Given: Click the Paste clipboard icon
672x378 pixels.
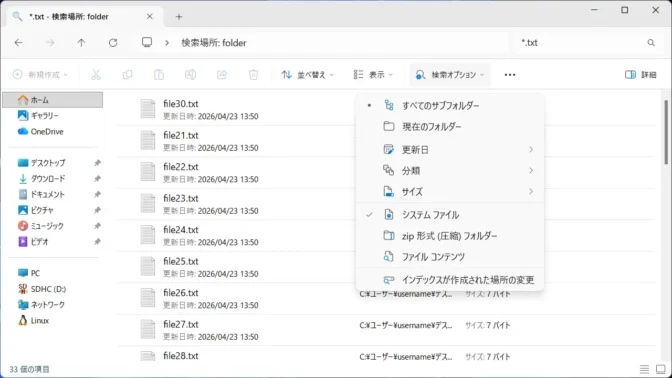Looking at the screenshot, I should [159, 75].
